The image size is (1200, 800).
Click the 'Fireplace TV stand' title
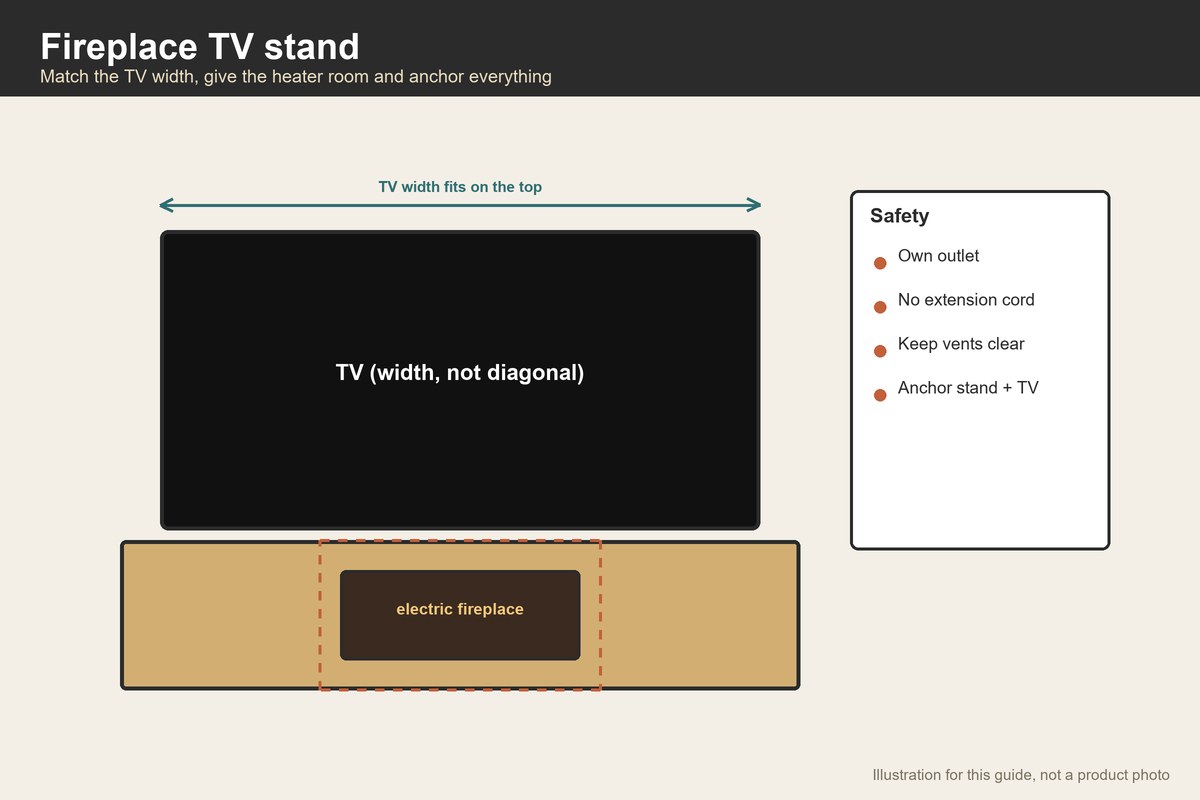click(200, 46)
